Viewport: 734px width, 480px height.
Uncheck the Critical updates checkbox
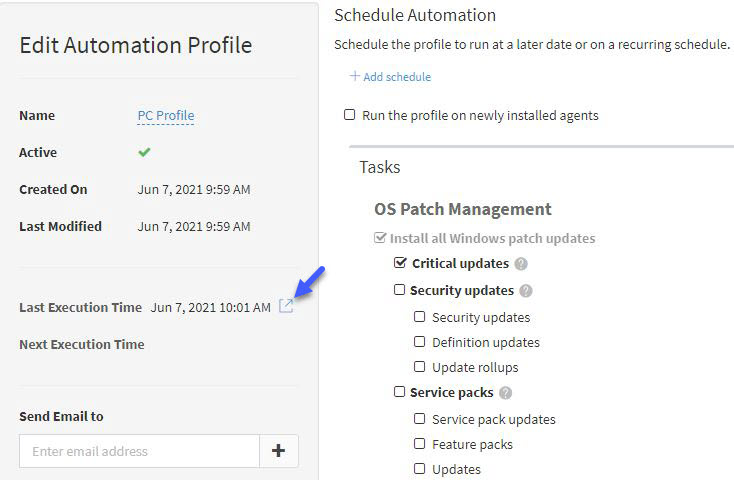(x=400, y=263)
